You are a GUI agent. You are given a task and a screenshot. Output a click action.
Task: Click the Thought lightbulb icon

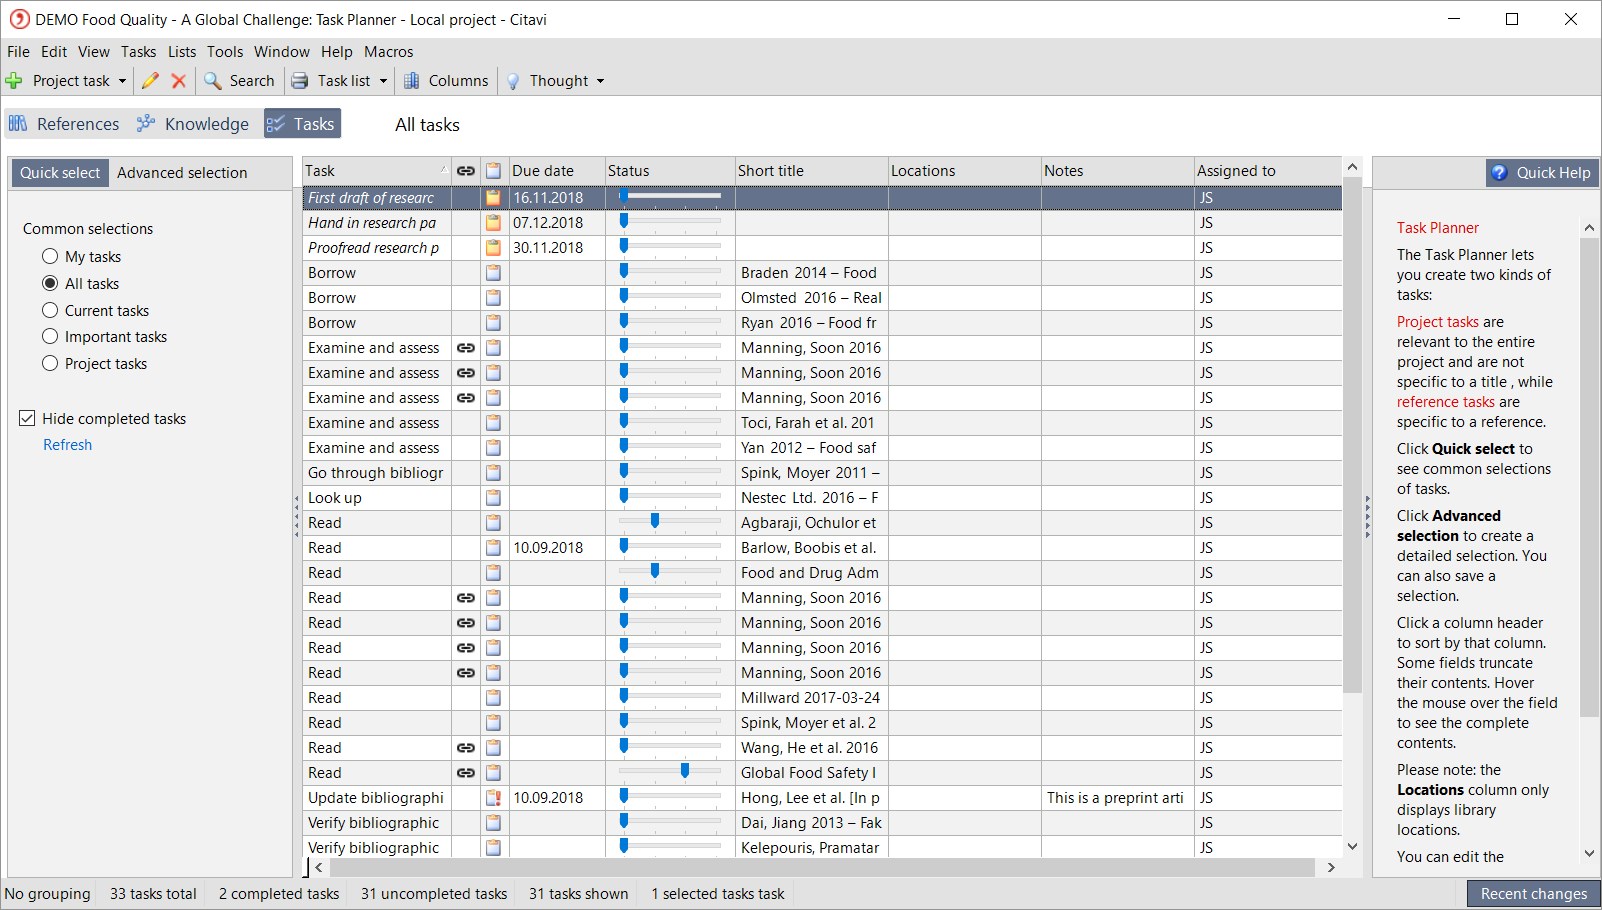coord(513,81)
